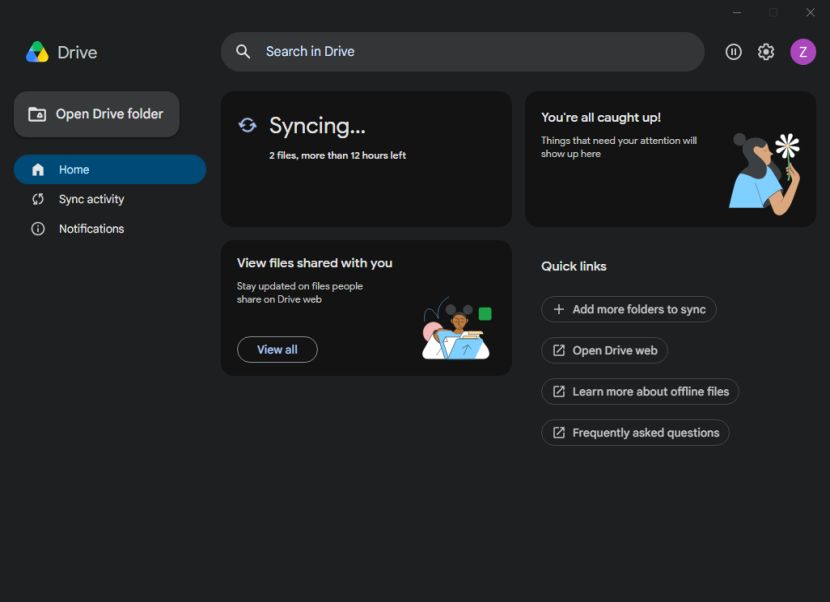Click "2 files, more than 12 hours left"
The width and height of the screenshot is (830, 602).
[337, 155]
